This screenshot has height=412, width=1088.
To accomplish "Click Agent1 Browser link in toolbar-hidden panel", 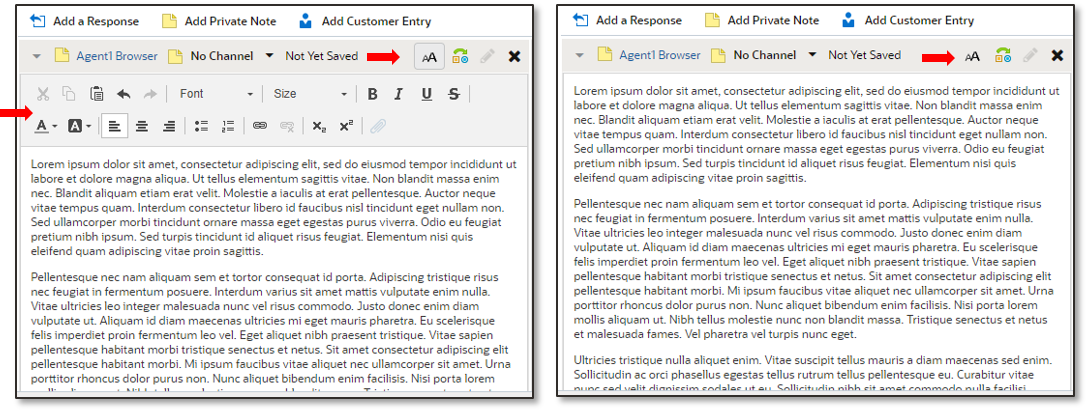I will pyautogui.click(x=659, y=55).
